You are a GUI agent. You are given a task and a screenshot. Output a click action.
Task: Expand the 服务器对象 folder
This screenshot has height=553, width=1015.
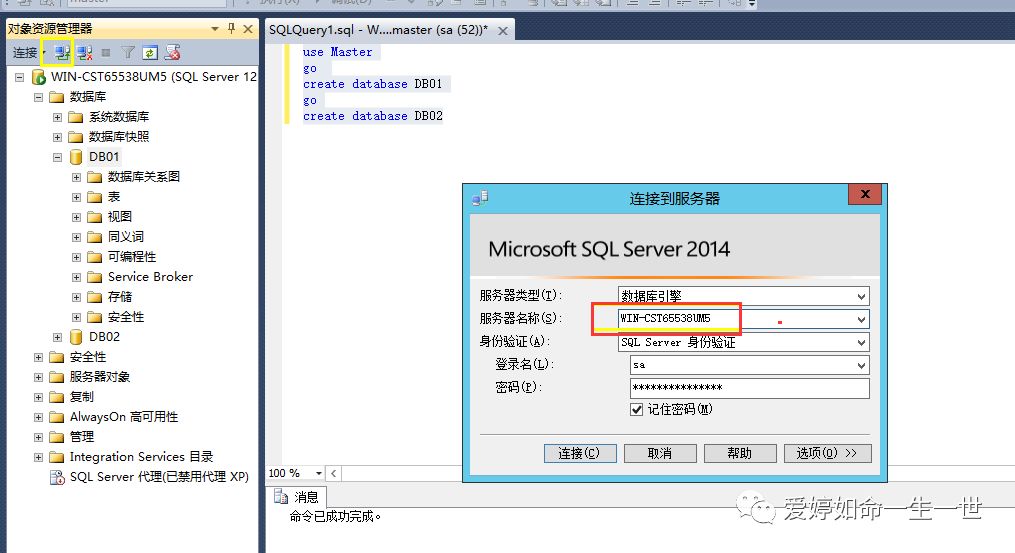38,378
